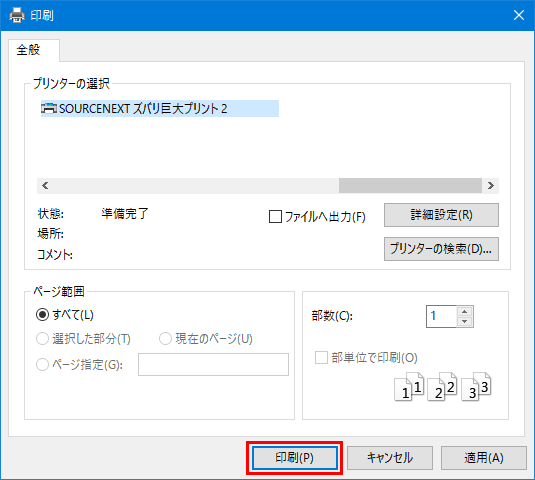Select ページ指定(G) radio option
This screenshot has height=480, width=535.
click(x=42, y=364)
